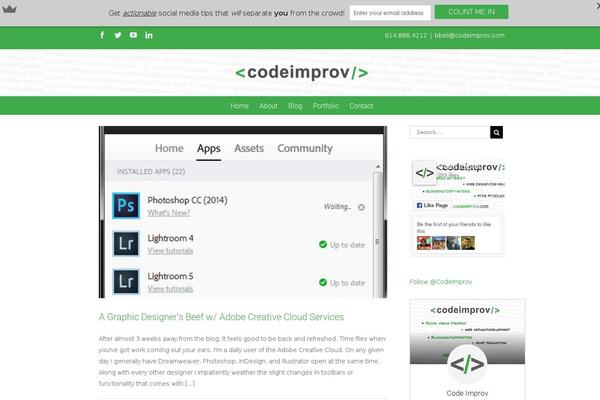Open the Home navigation menu item
This screenshot has height=400, width=600.
click(240, 106)
